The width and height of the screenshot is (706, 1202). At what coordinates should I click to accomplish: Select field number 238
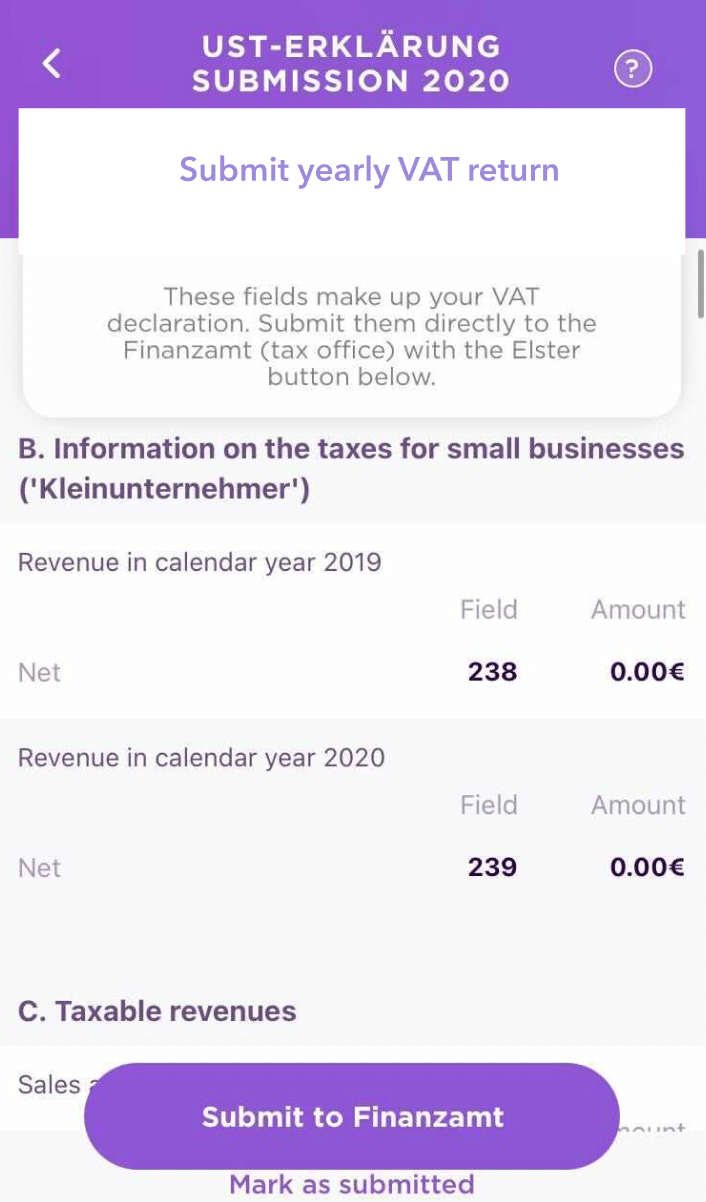[492, 671]
